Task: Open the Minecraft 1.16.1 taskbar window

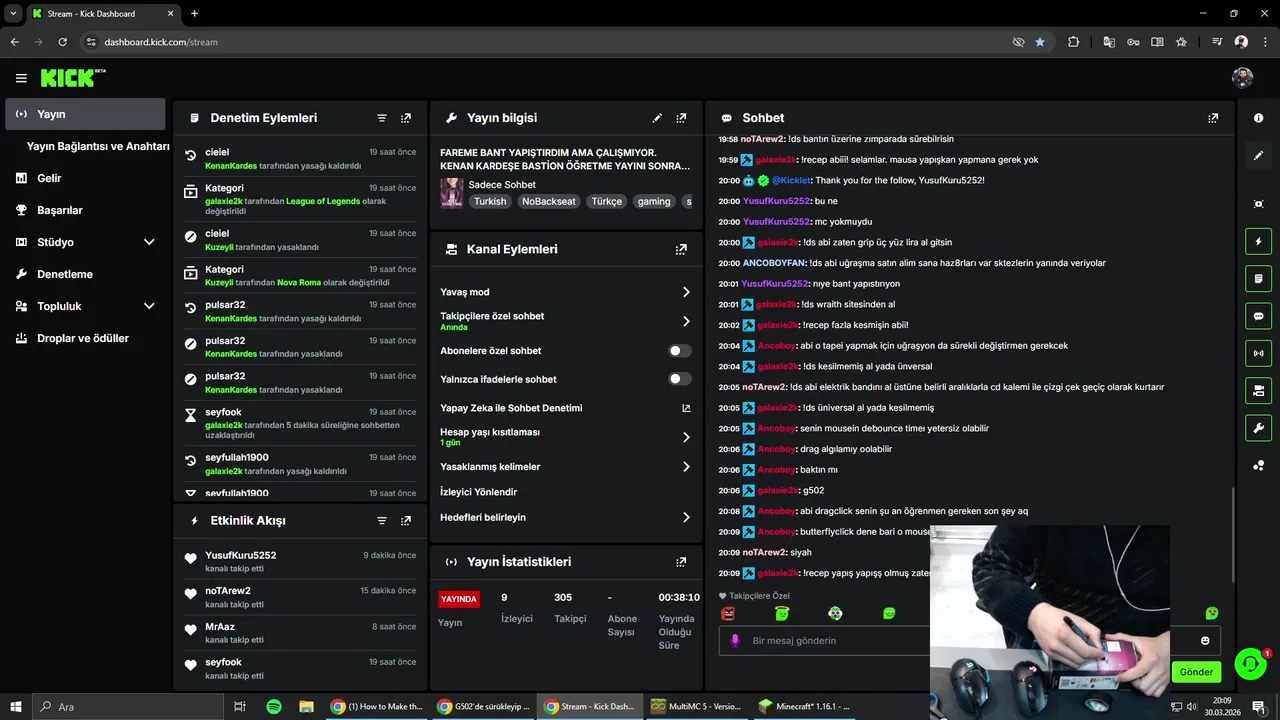Action: point(806,706)
